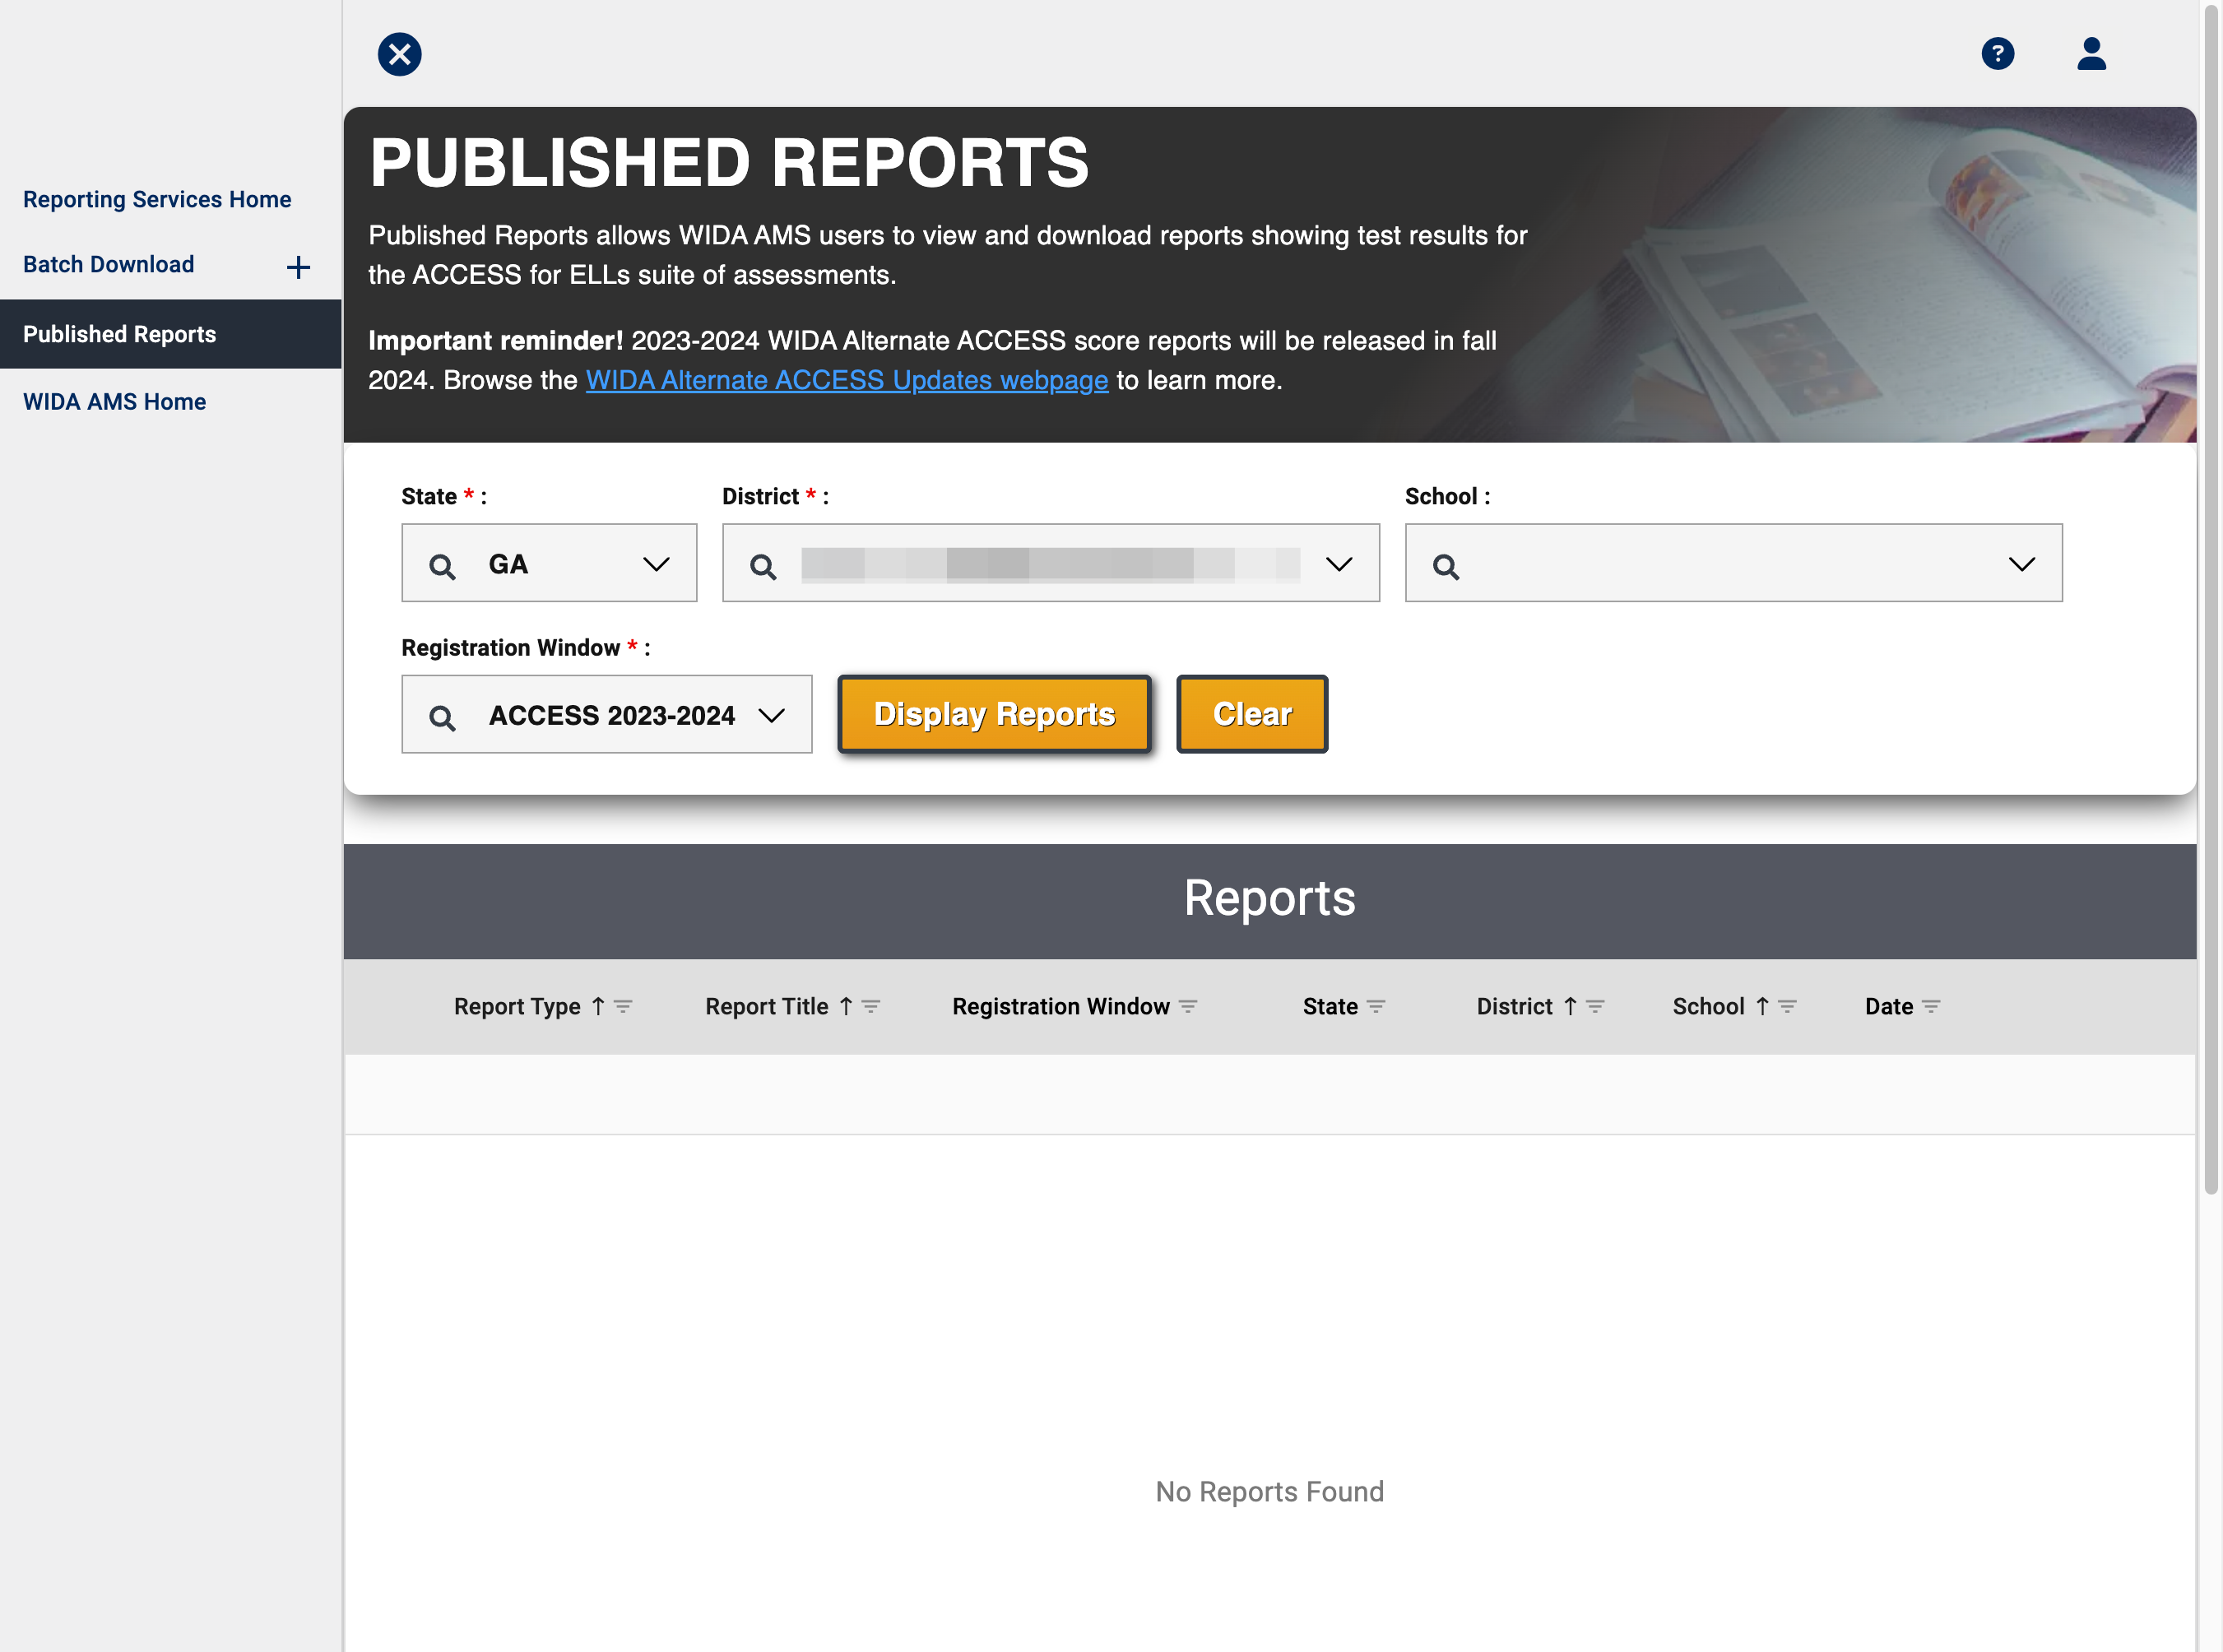Click the Clear button
Image resolution: width=2223 pixels, height=1652 pixels.
point(1252,714)
